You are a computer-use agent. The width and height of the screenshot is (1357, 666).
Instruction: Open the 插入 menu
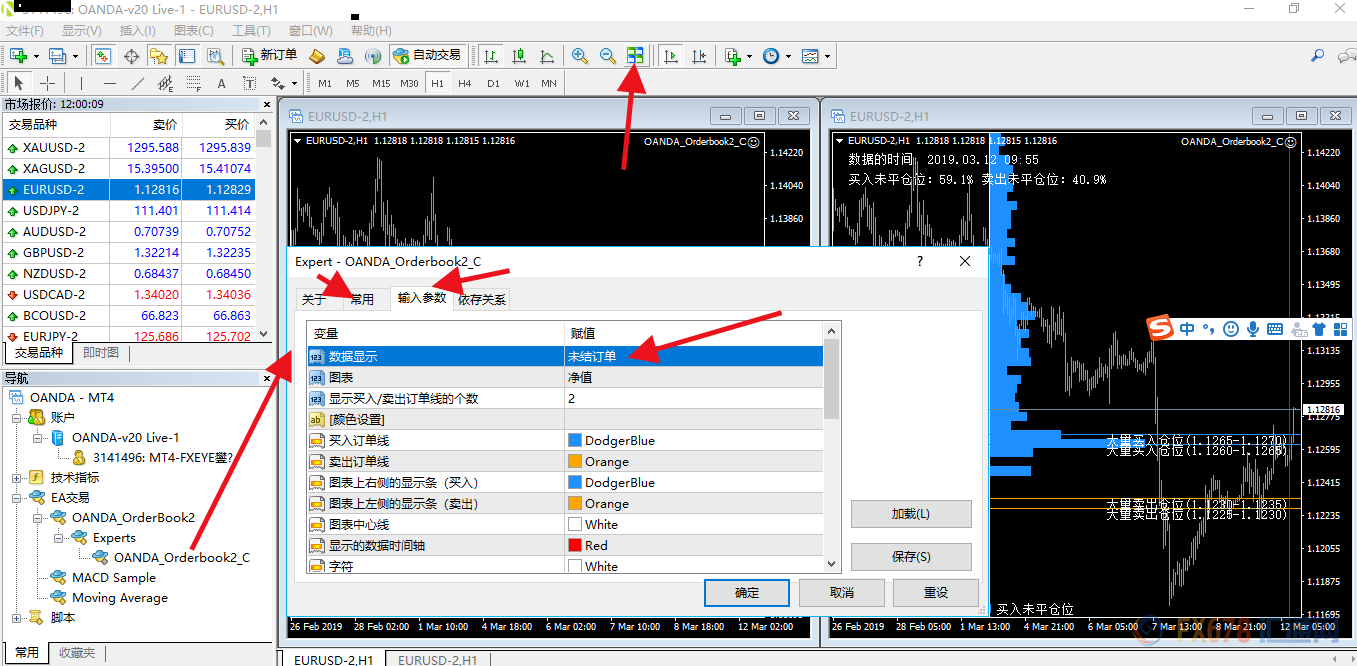[x=137, y=31]
